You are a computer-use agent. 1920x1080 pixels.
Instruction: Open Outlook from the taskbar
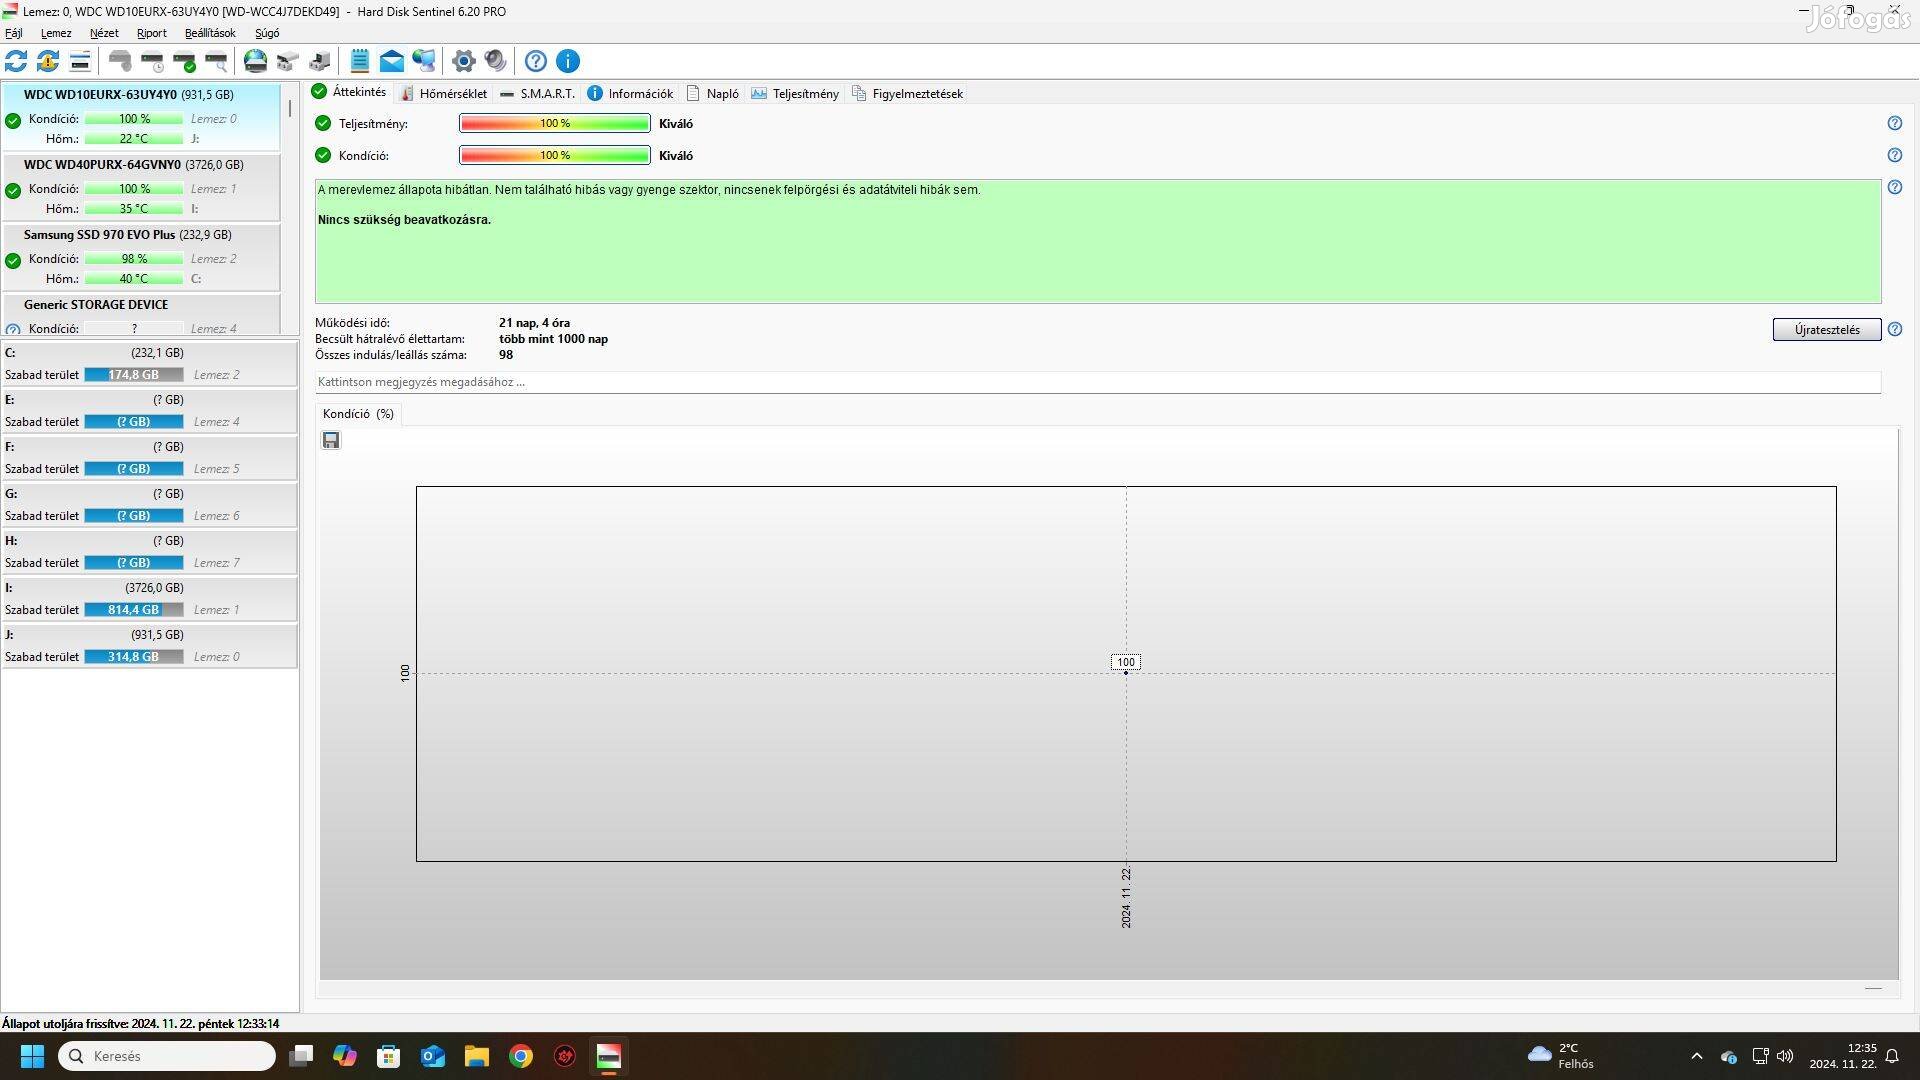(x=432, y=1056)
